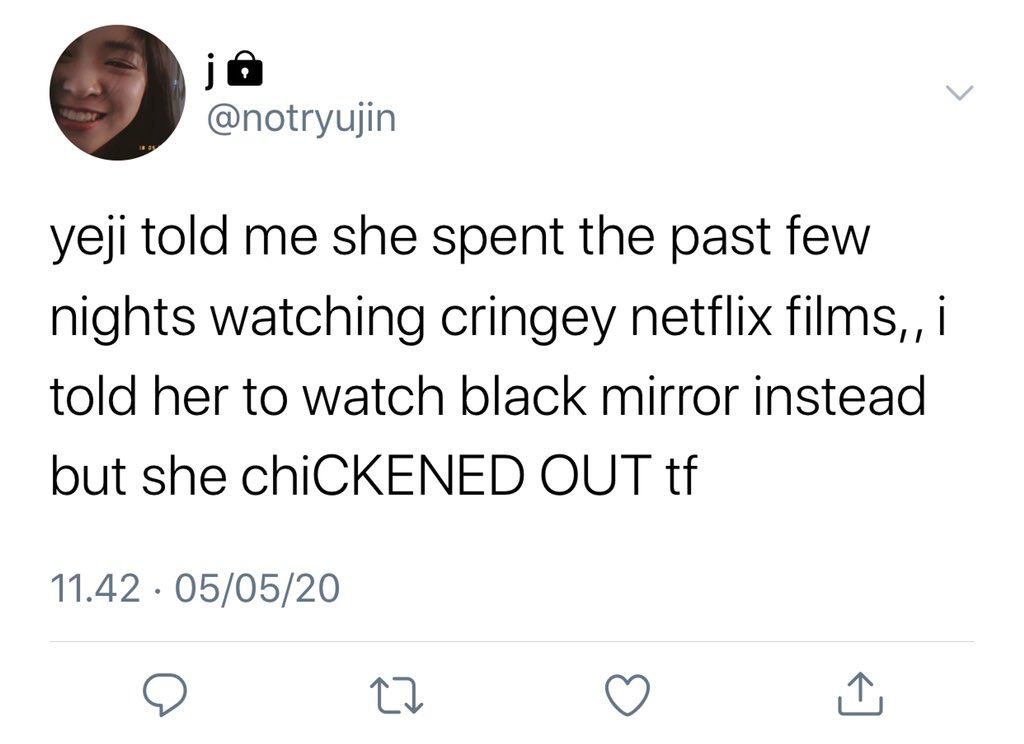Click chiCKENED OUT text in the tweet
Viewport: 1024px width, 744px height.
[445, 476]
